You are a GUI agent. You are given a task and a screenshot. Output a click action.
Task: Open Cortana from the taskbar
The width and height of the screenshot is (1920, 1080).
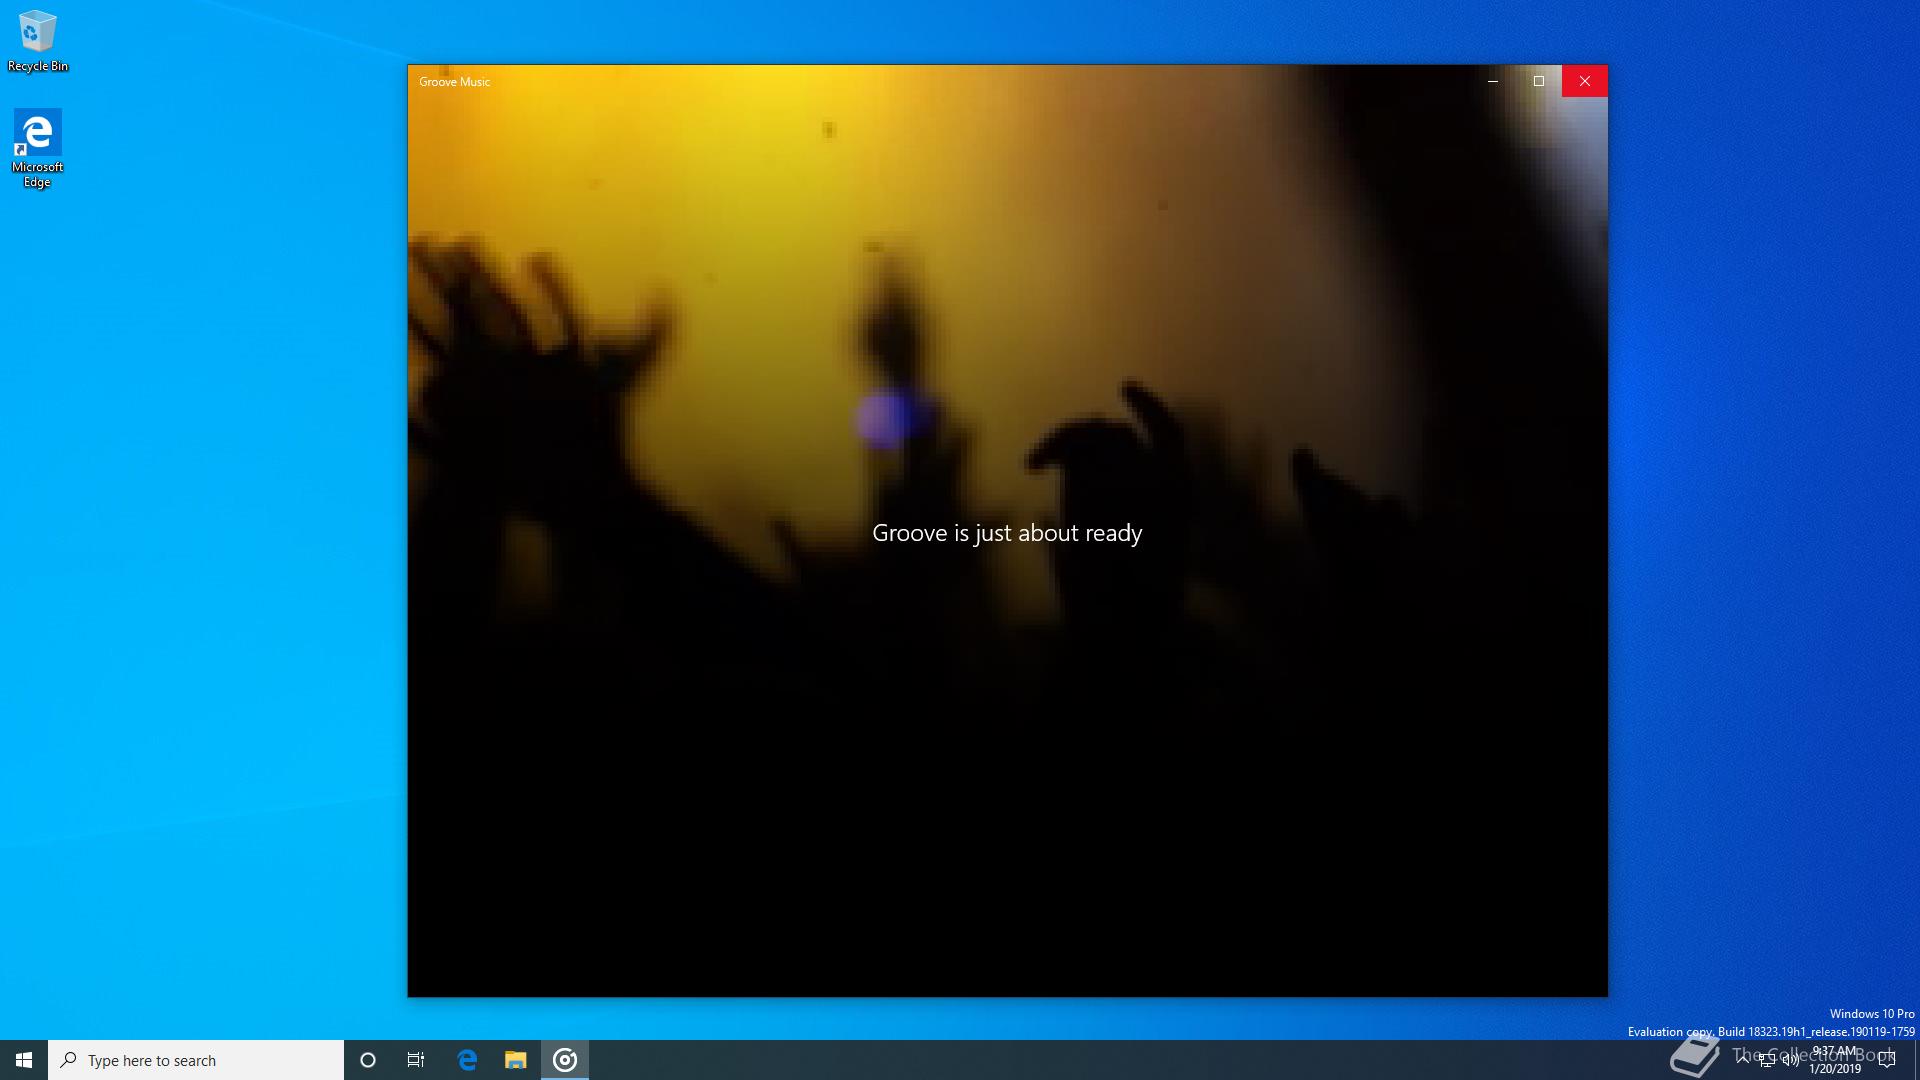(x=367, y=1060)
